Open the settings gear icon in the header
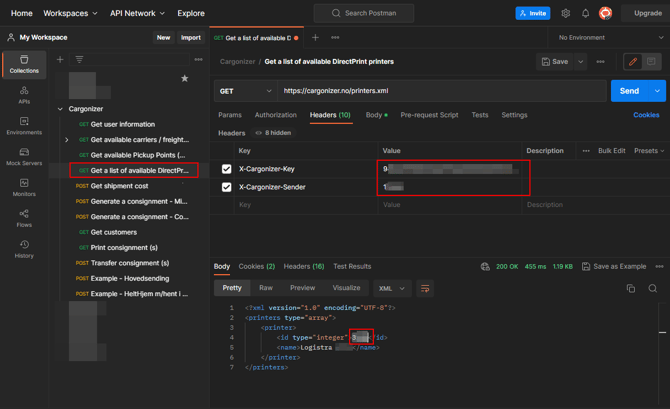 tap(566, 13)
